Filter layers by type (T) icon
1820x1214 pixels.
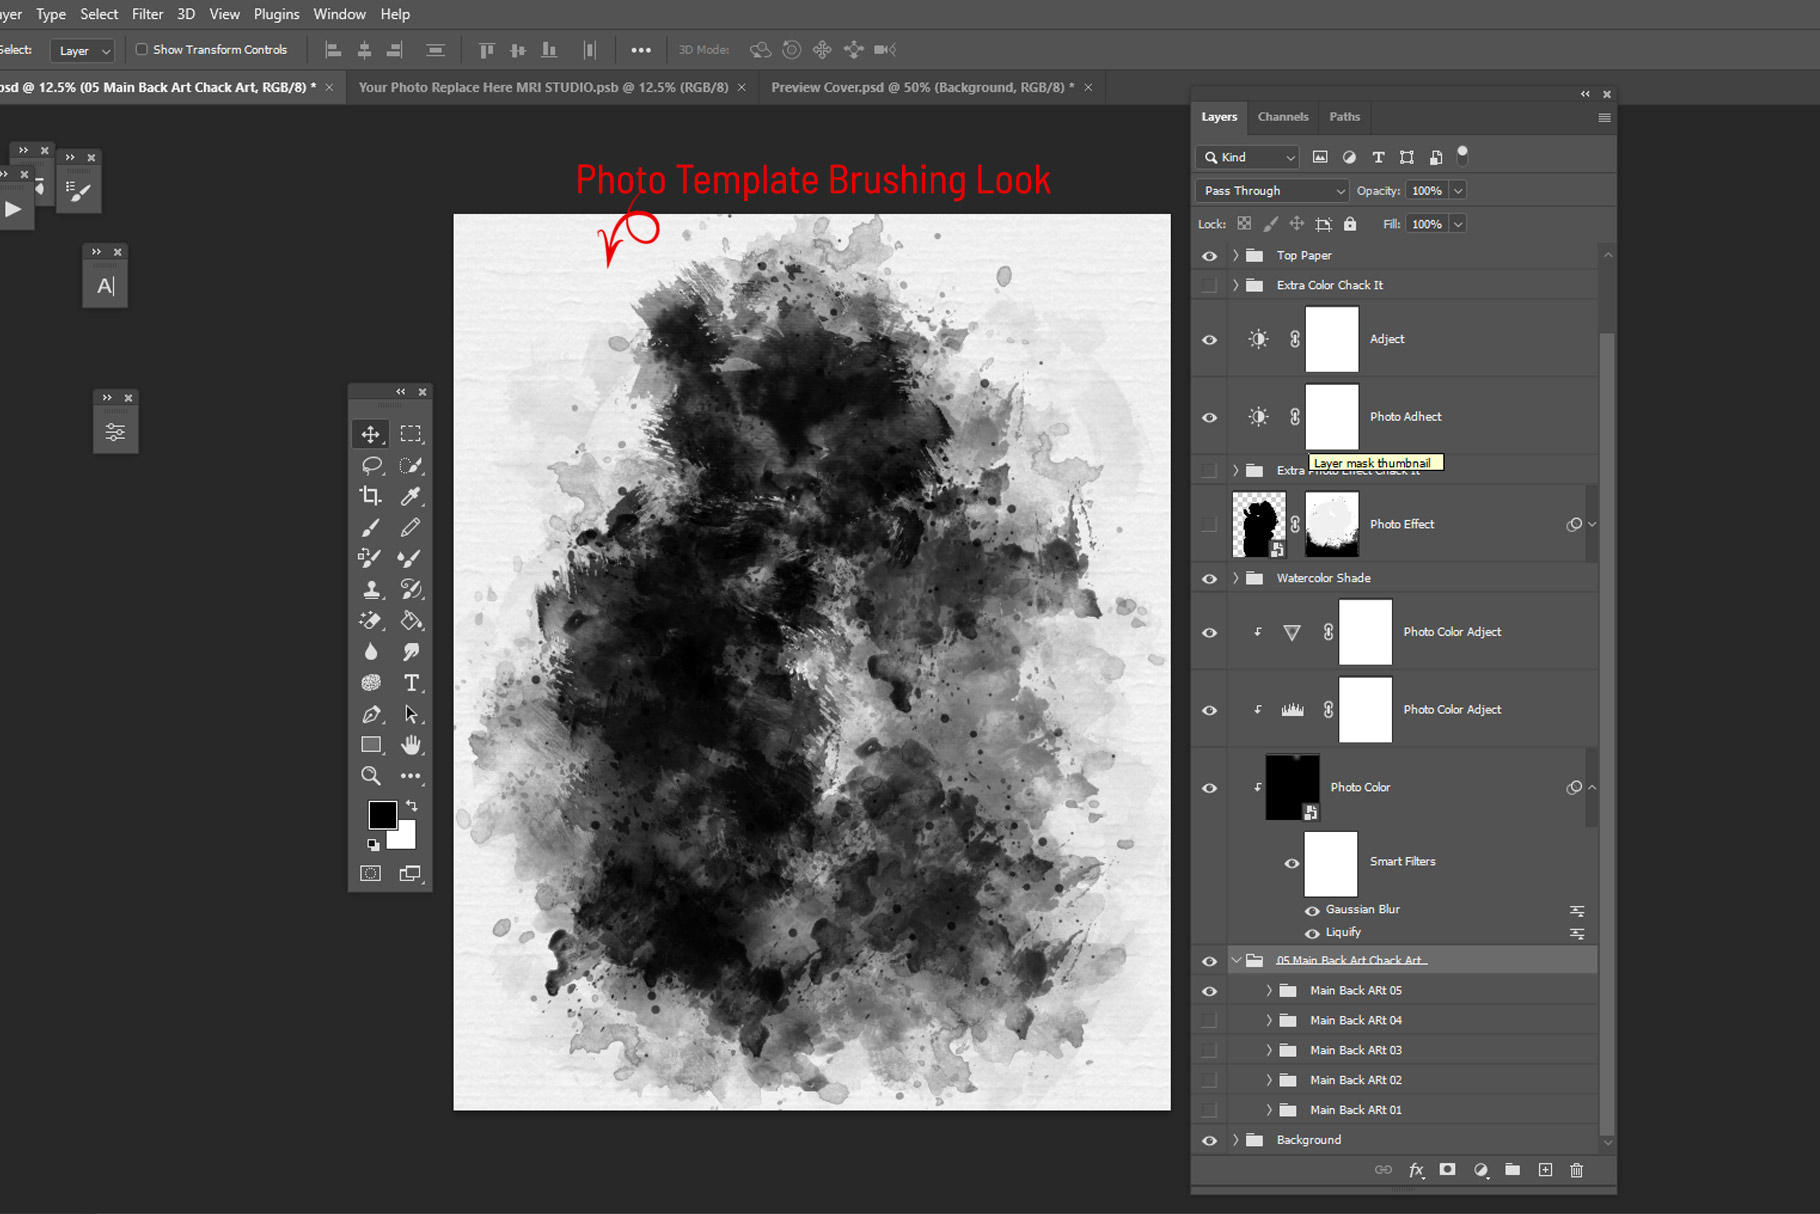1378,157
